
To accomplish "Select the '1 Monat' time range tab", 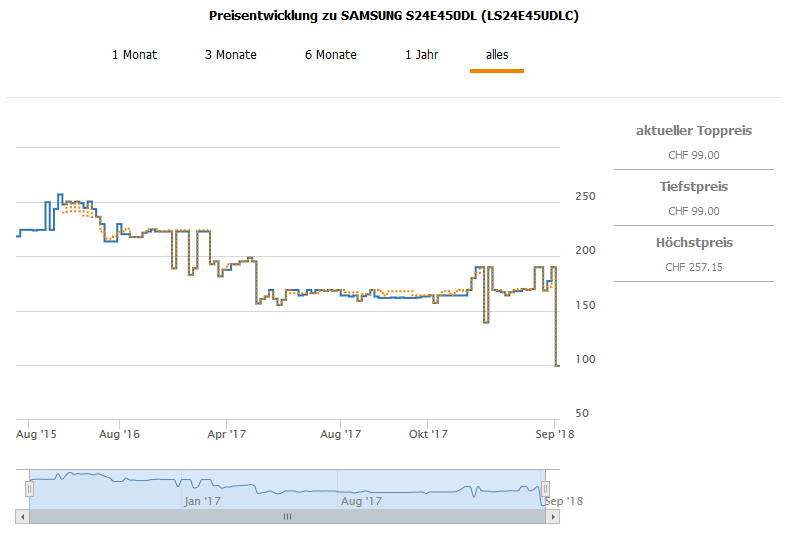I will click(x=134, y=55).
